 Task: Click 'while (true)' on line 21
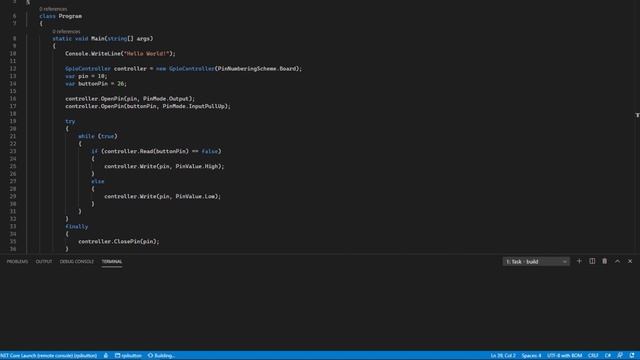tap(98, 136)
